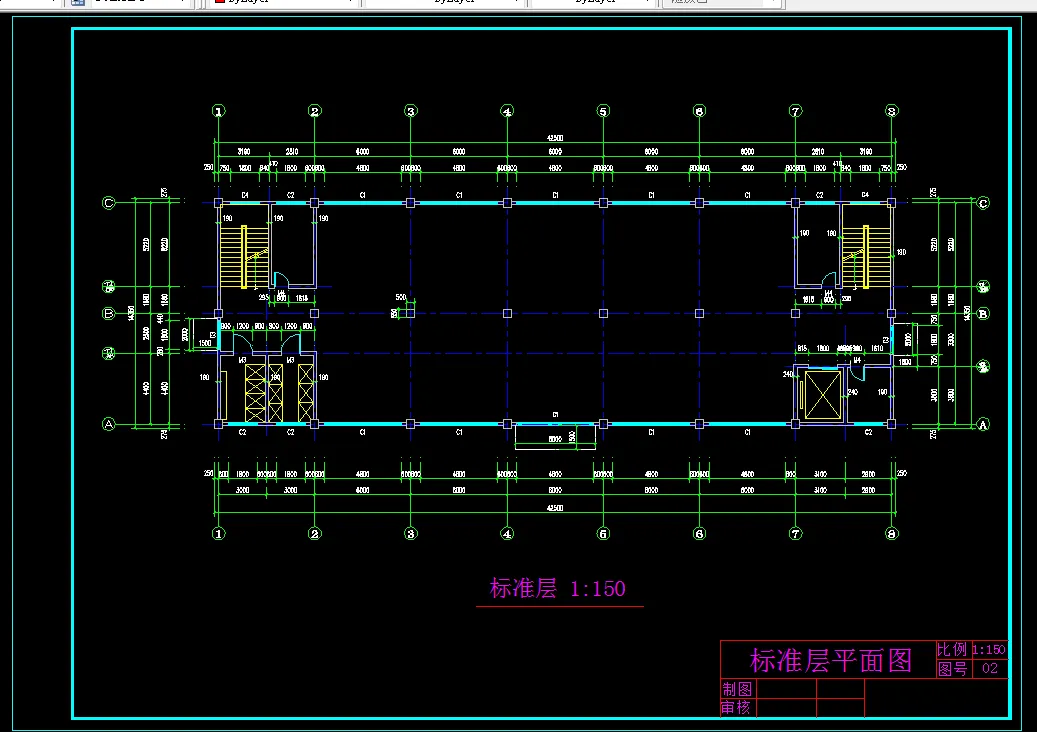Select the bottom overall dimension 43500

click(x=555, y=508)
